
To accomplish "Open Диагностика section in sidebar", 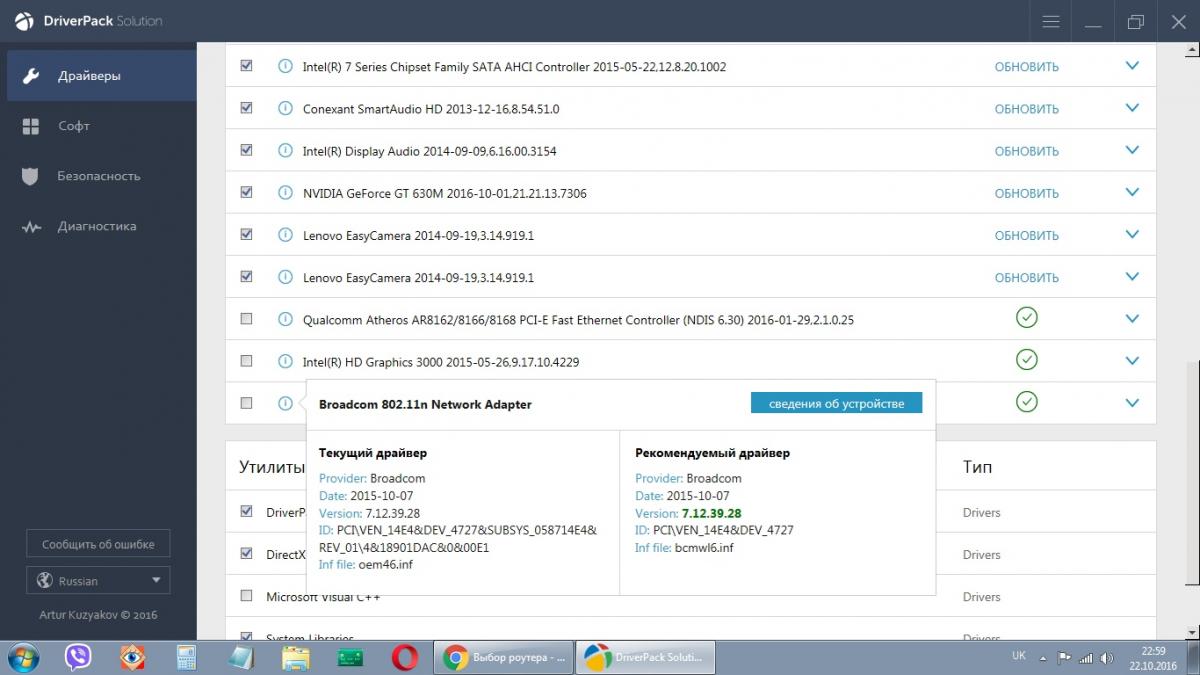I will (98, 226).
